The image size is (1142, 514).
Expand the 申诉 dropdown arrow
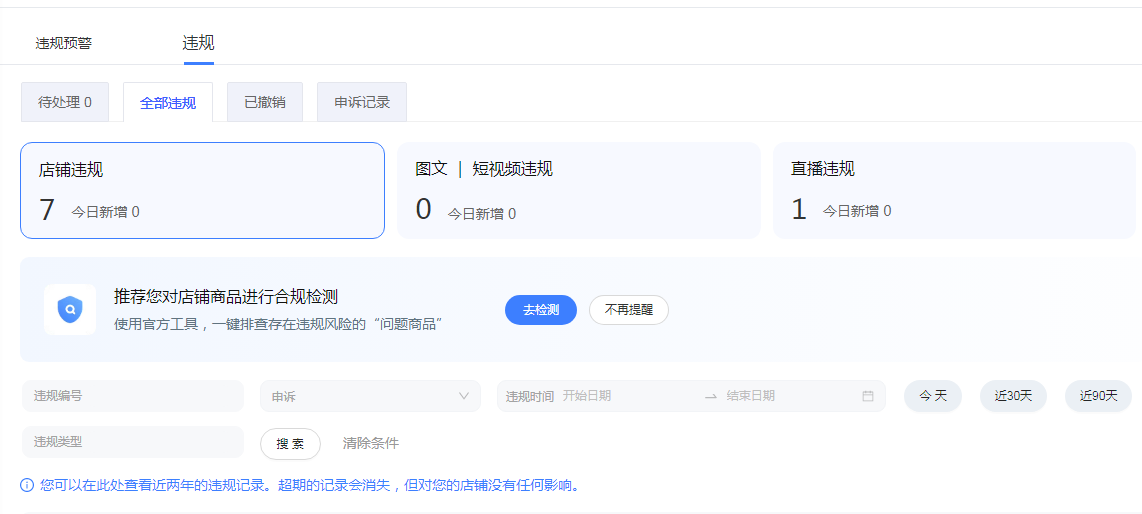pyautogui.click(x=463, y=396)
